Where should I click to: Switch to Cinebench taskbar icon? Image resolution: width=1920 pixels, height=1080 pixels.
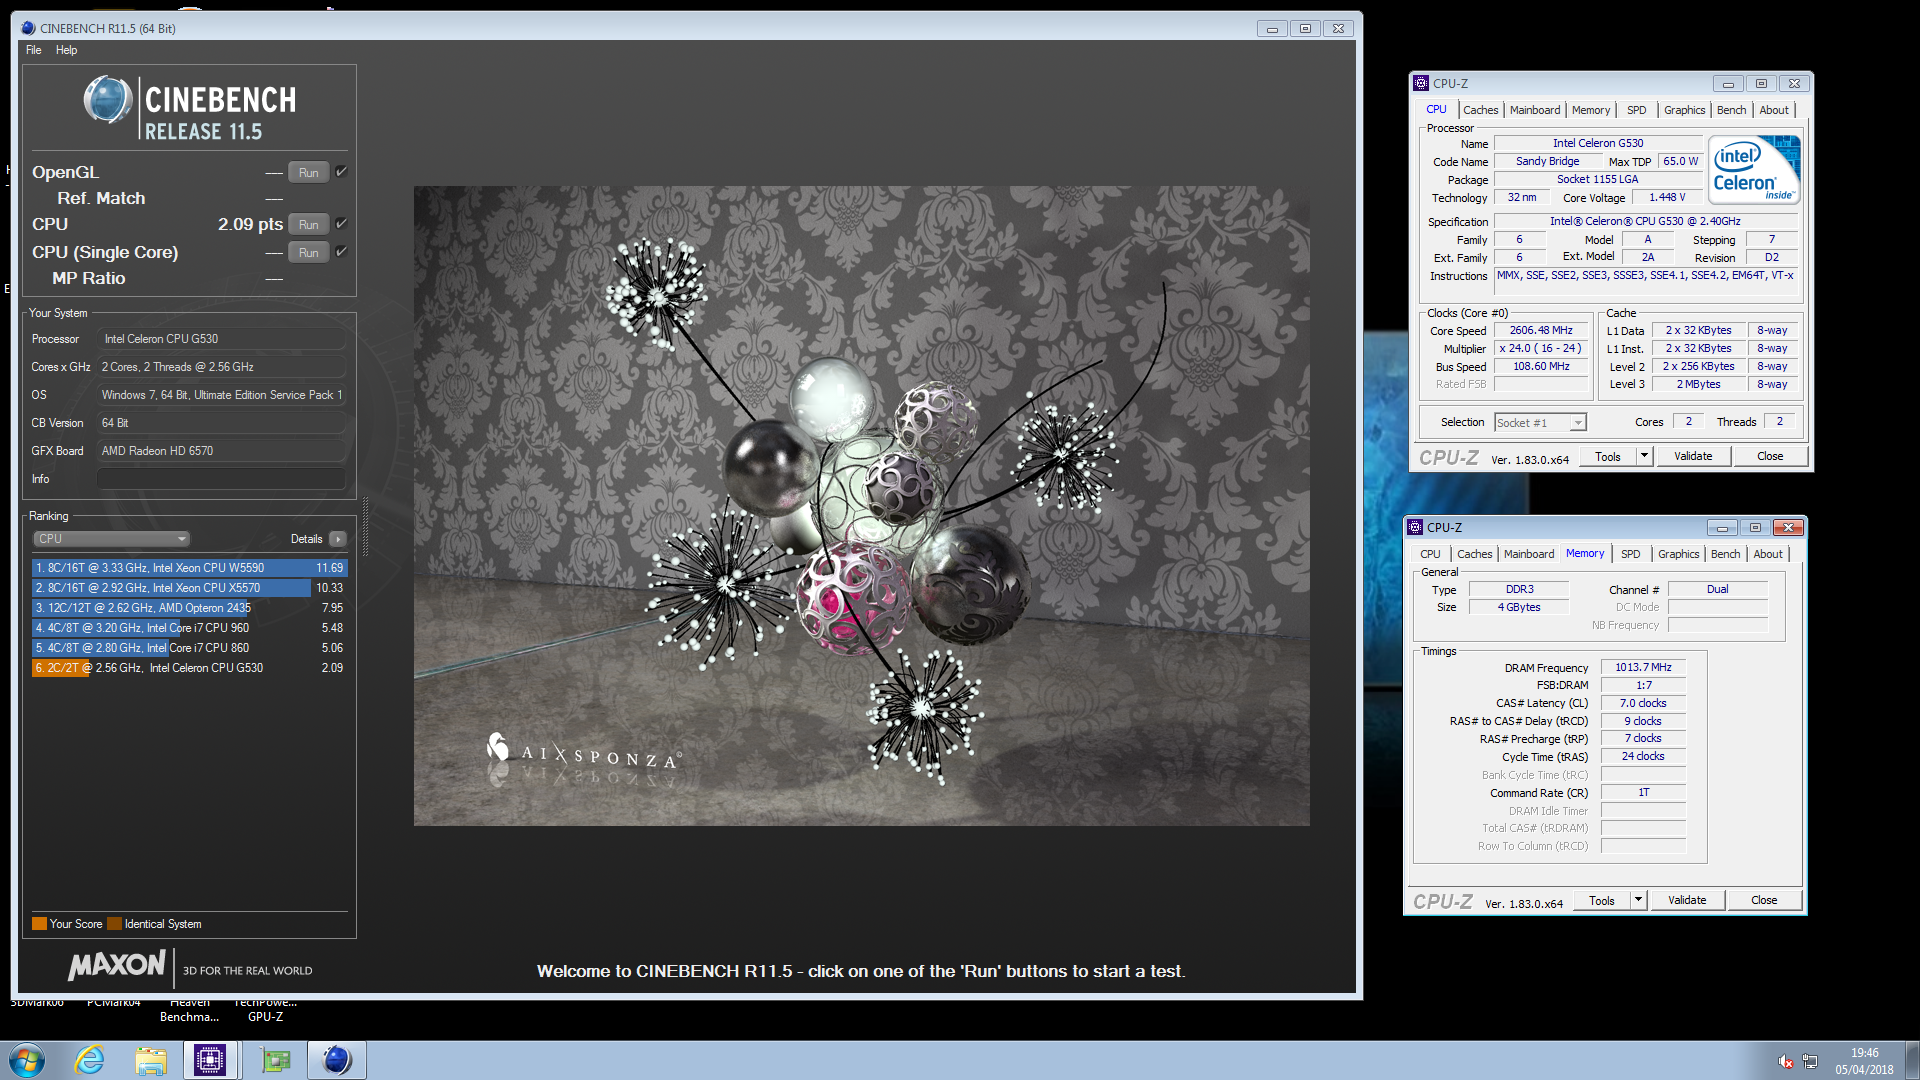pos(337,1060)
